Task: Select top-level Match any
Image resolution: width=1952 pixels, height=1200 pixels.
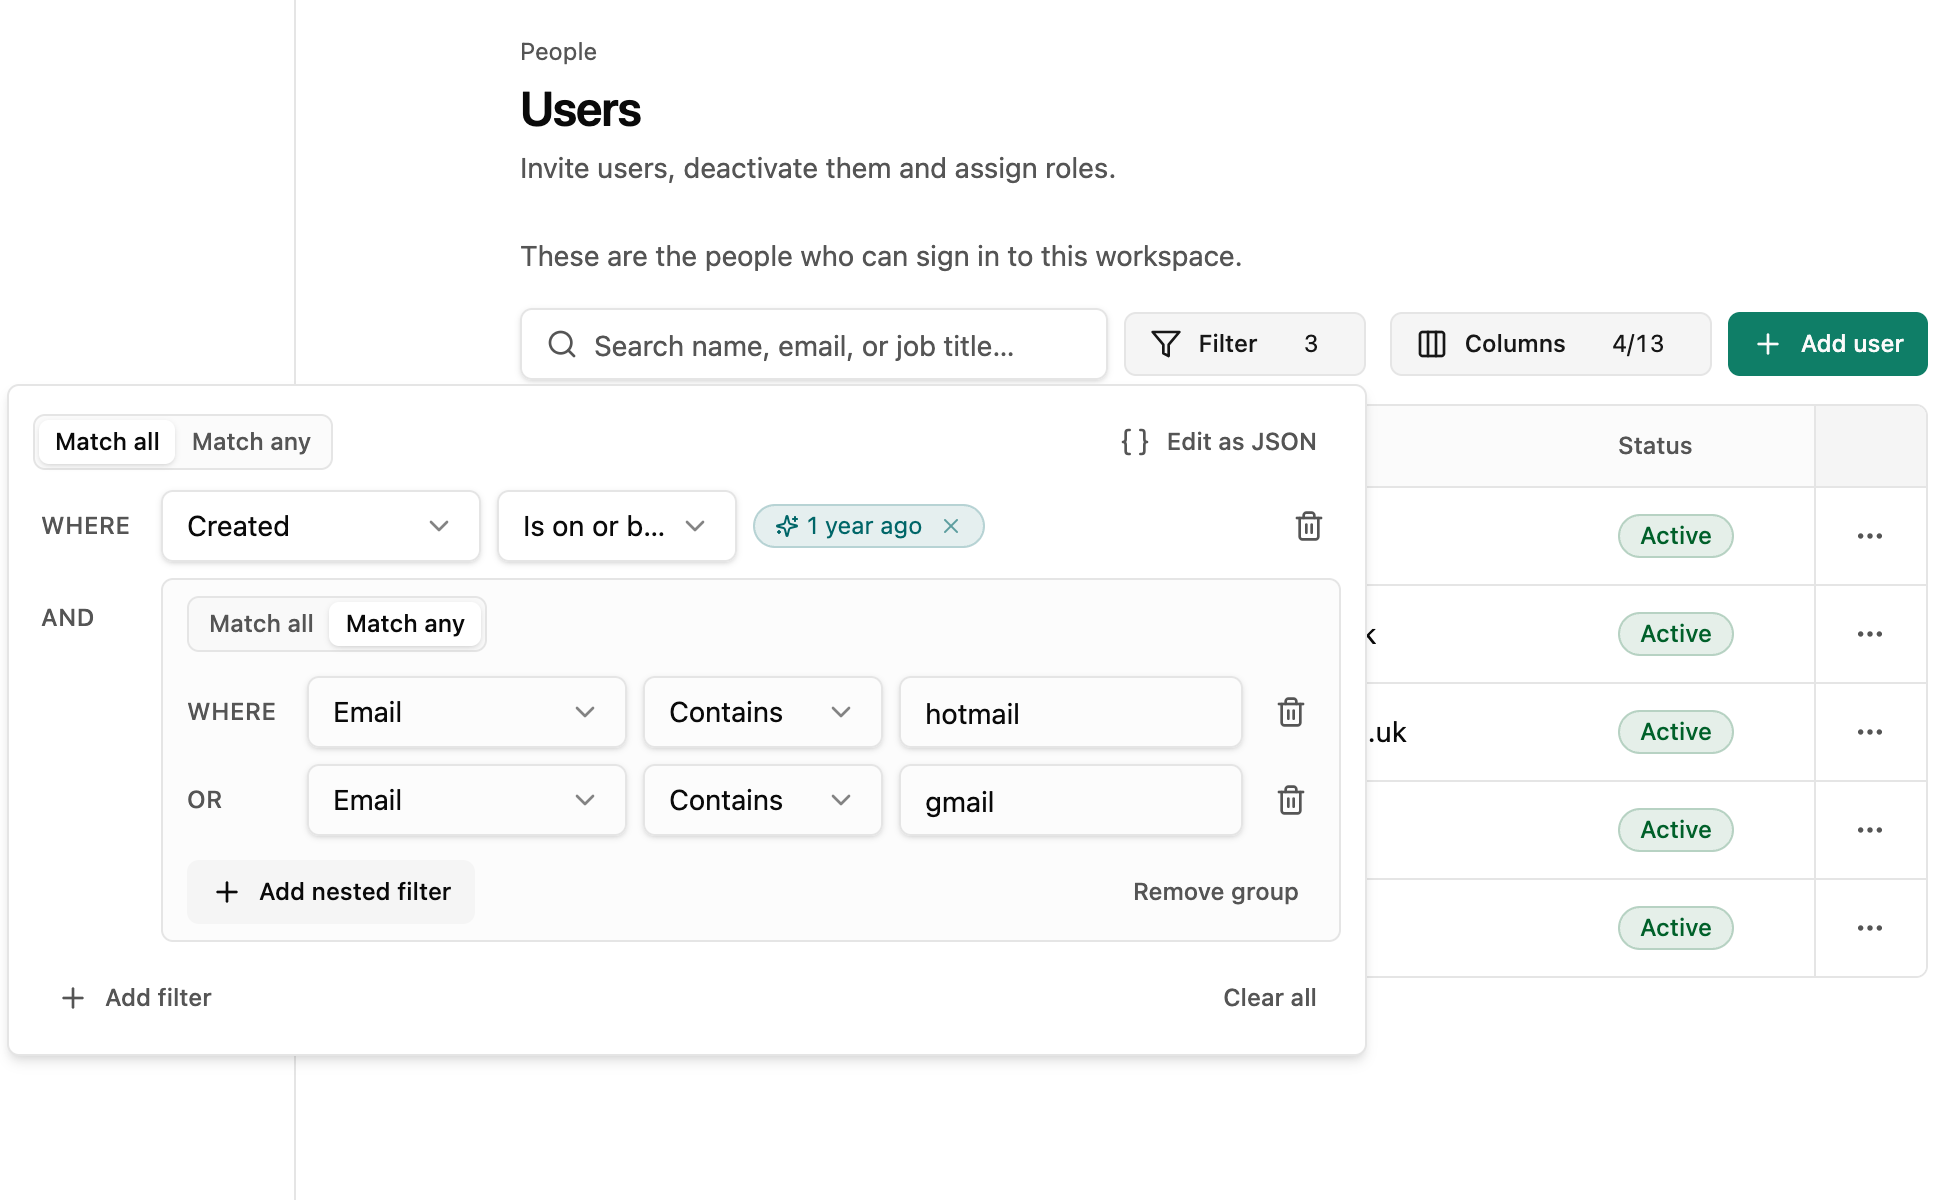Action: pos(251,442)
